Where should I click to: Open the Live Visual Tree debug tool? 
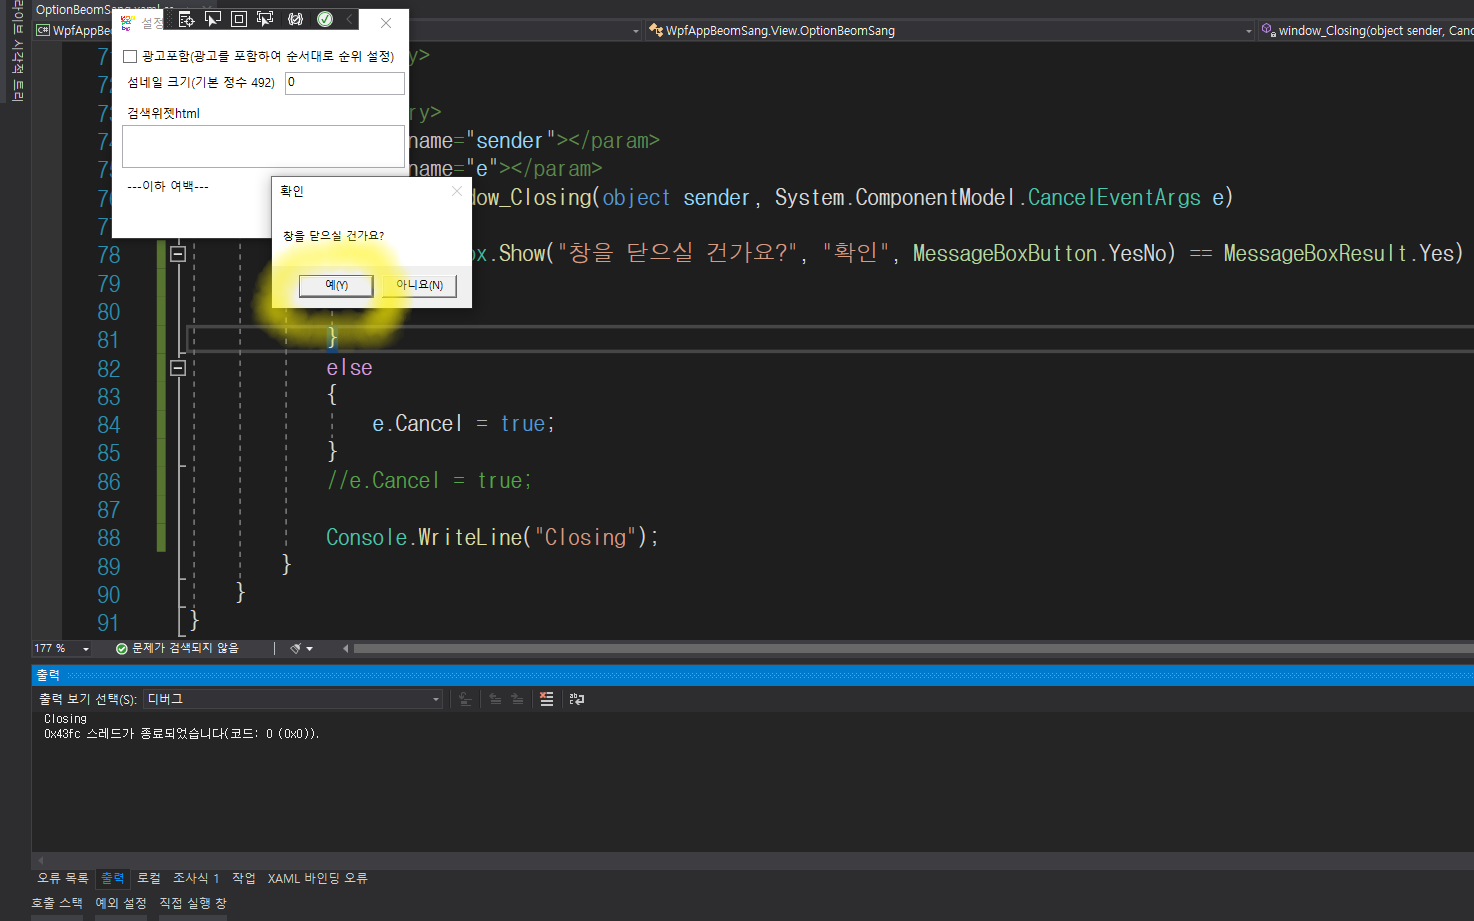pyautogui.click(x=187, y=19)
